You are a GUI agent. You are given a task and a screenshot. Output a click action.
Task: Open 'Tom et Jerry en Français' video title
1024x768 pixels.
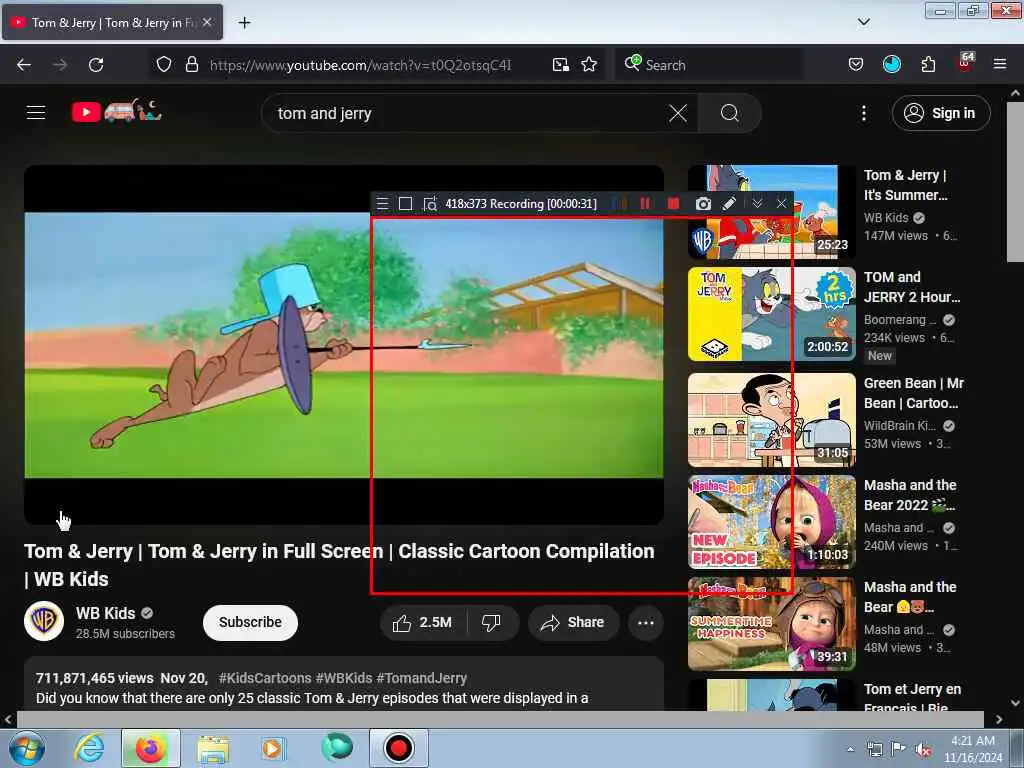912,698
